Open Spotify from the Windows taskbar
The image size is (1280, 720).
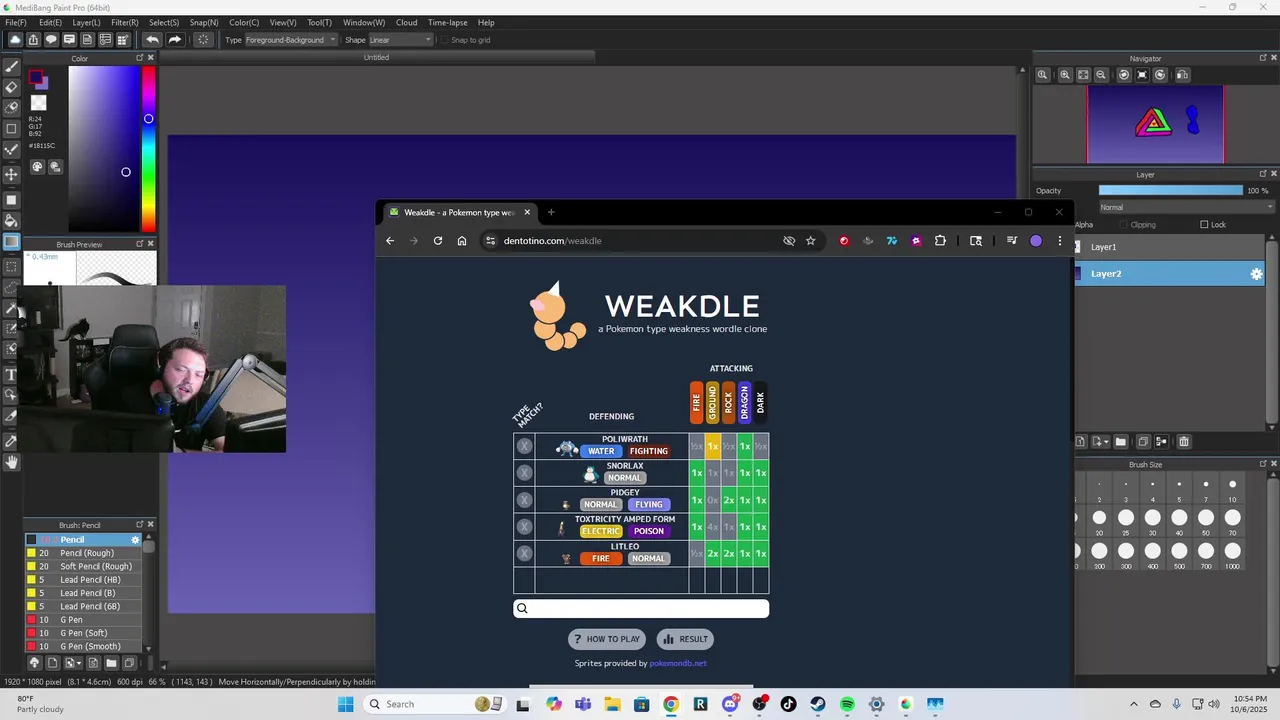pyautogui.click(x=847, y=704)
